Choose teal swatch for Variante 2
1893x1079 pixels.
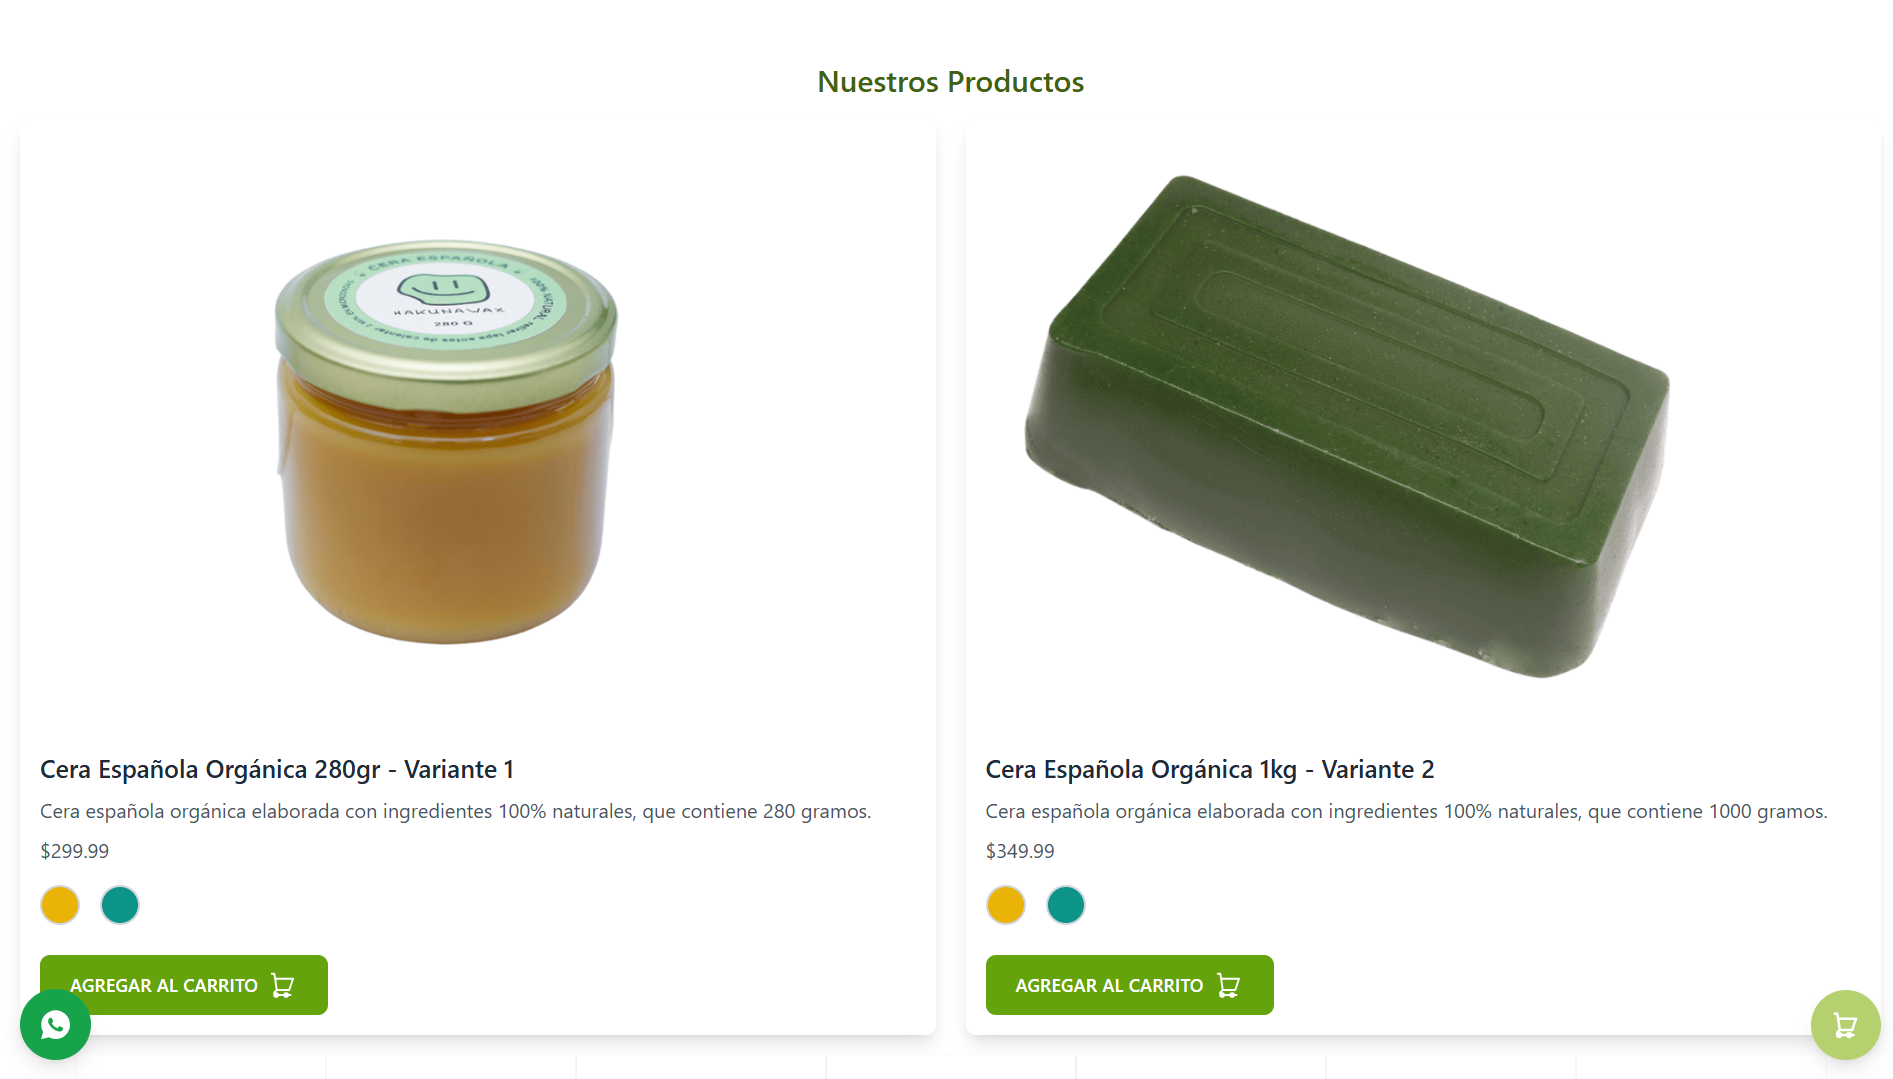1066,905
